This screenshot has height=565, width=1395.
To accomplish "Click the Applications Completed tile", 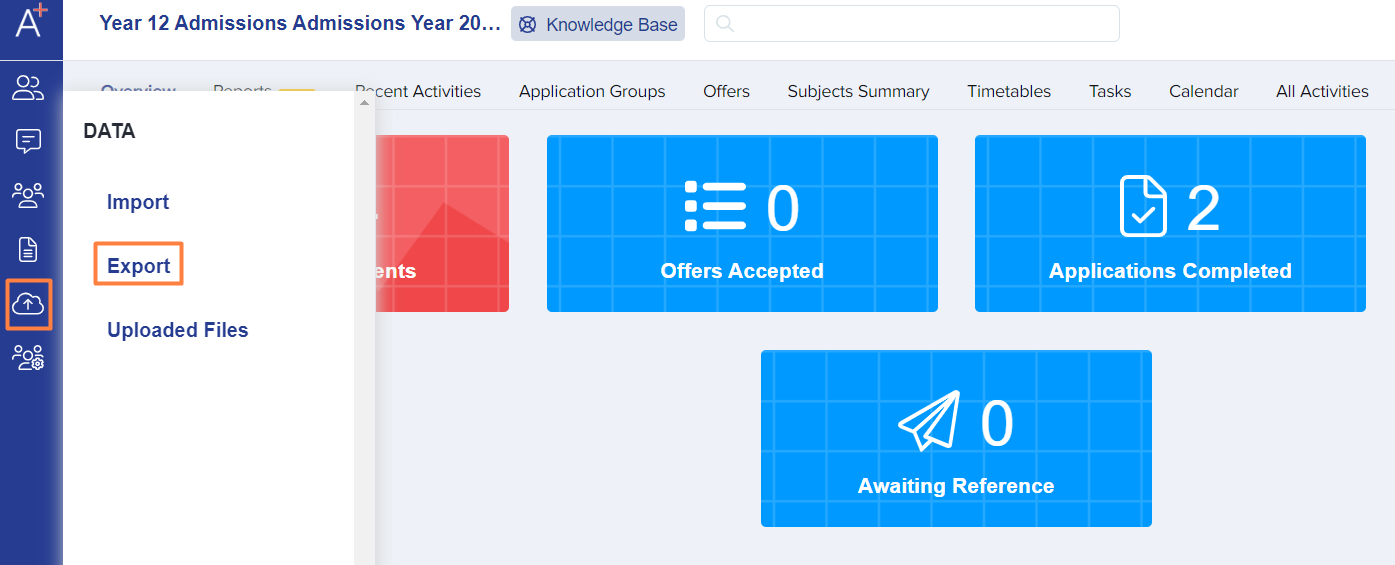I will pyautogui.click(x=1170, y=224).
